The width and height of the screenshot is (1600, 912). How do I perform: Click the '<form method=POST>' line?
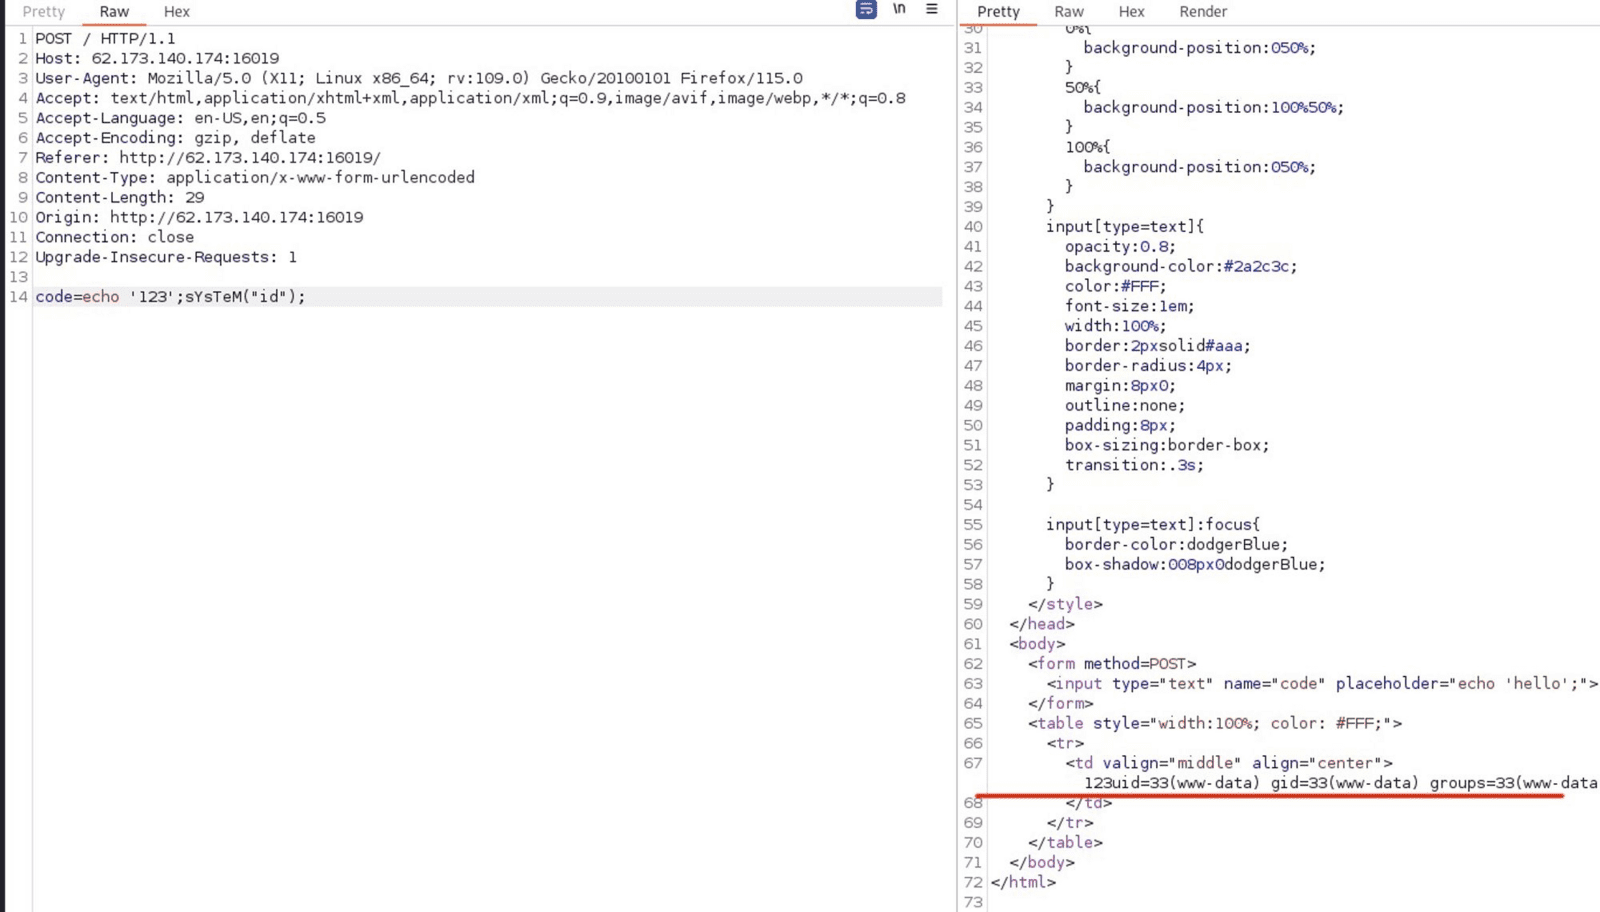[x=1112, y=664]
